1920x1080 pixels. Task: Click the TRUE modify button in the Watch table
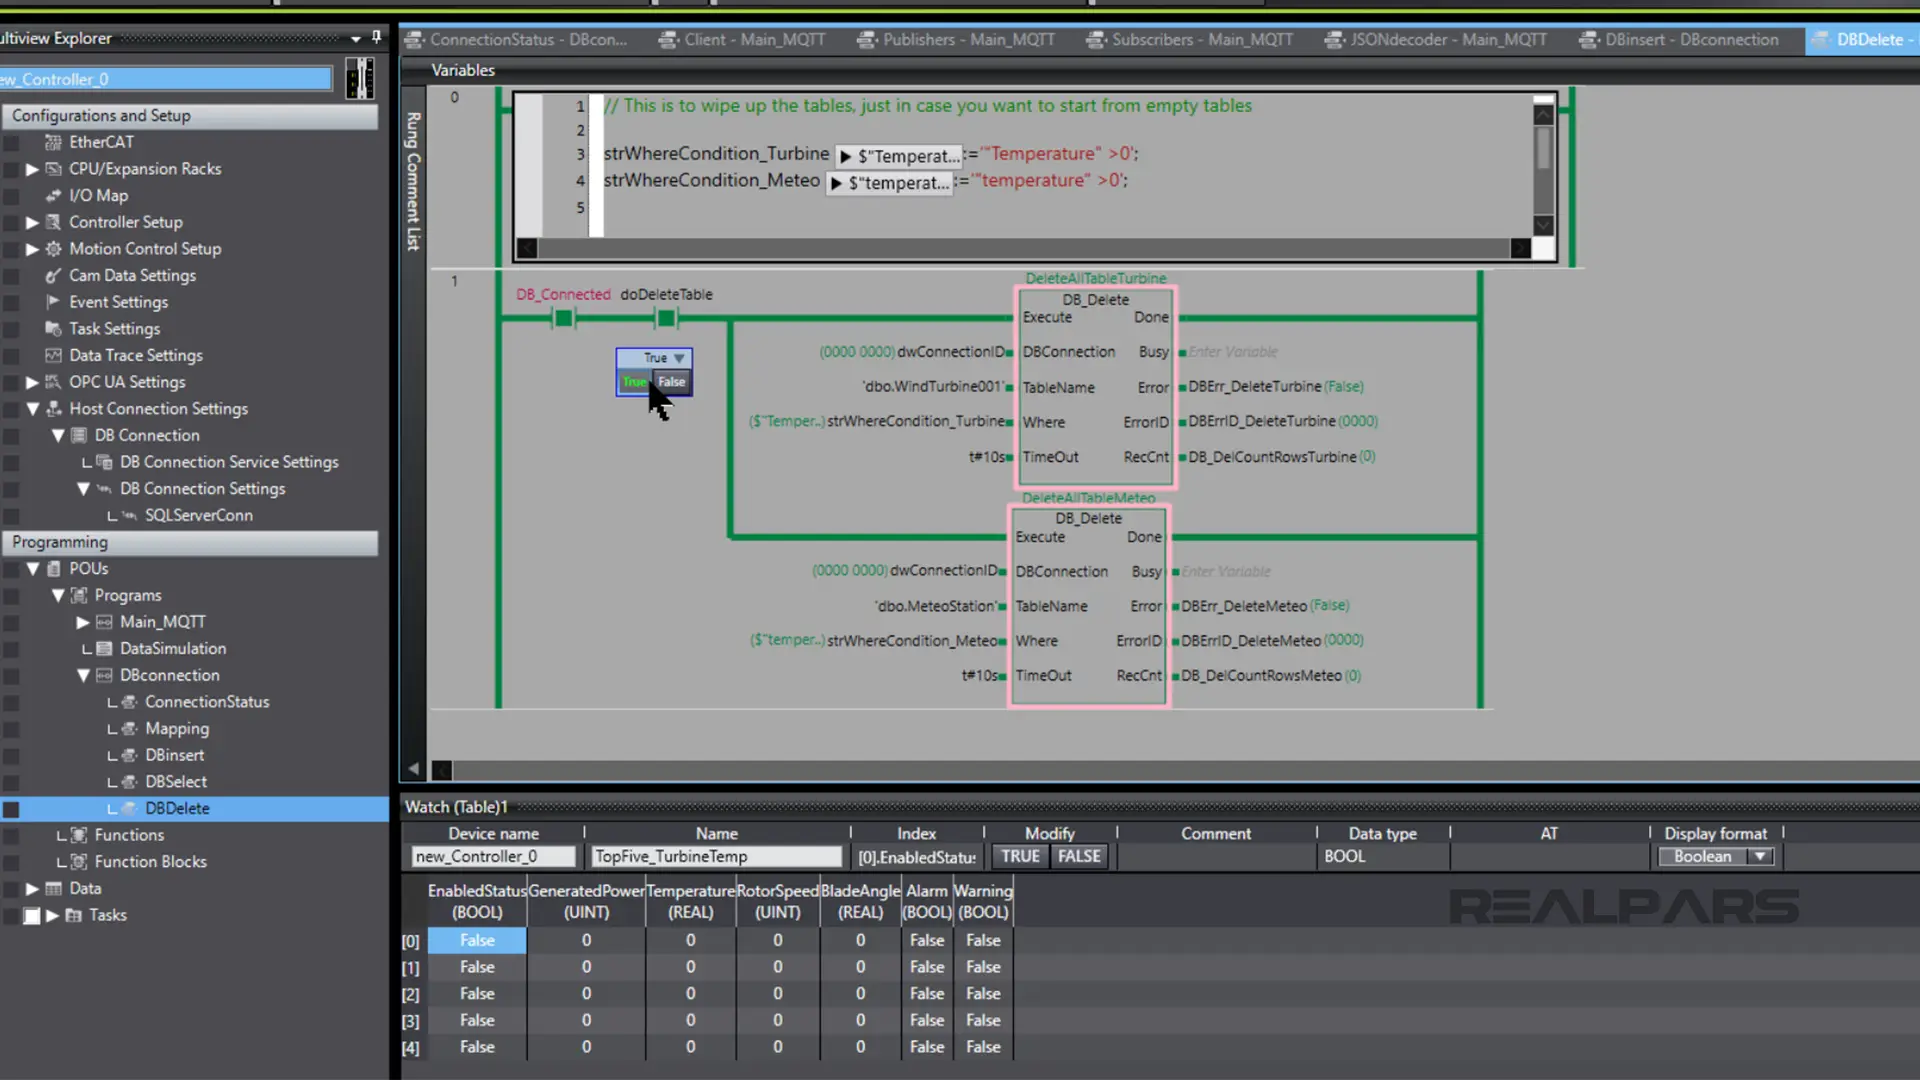point(1020,857)
